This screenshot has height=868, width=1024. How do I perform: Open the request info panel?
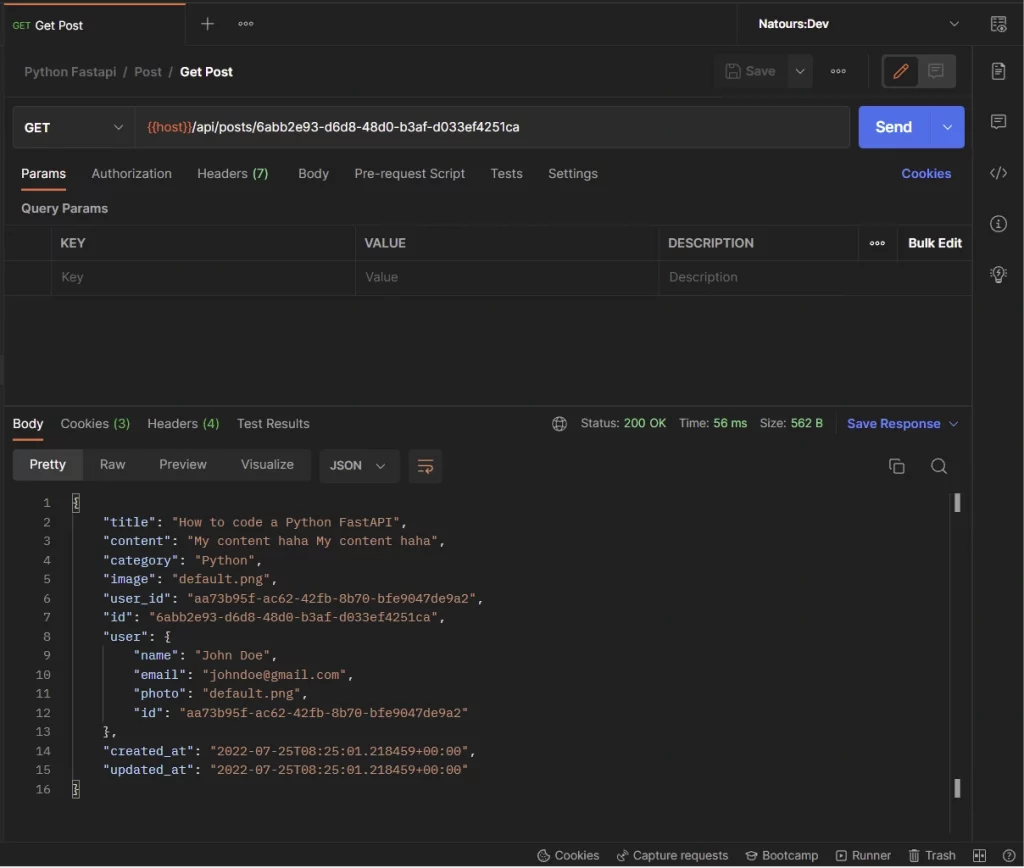tap(998, 224)
